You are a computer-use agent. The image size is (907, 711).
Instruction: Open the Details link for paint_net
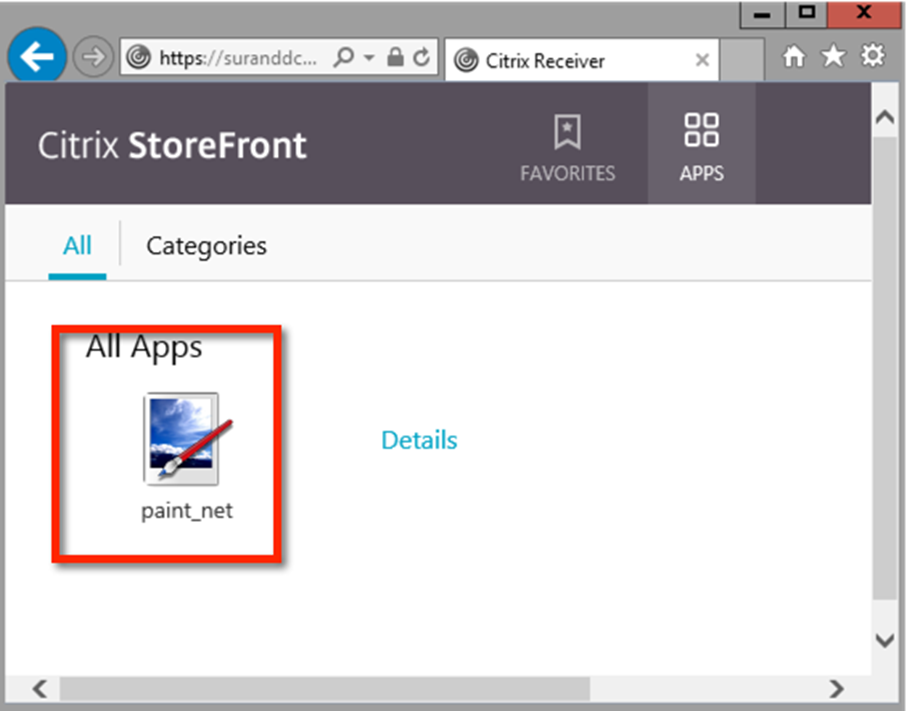[419, 440]
